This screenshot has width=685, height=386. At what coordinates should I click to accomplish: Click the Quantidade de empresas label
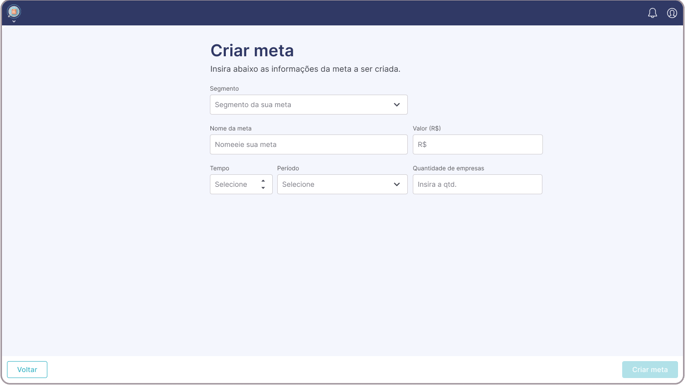coord(448,168)
